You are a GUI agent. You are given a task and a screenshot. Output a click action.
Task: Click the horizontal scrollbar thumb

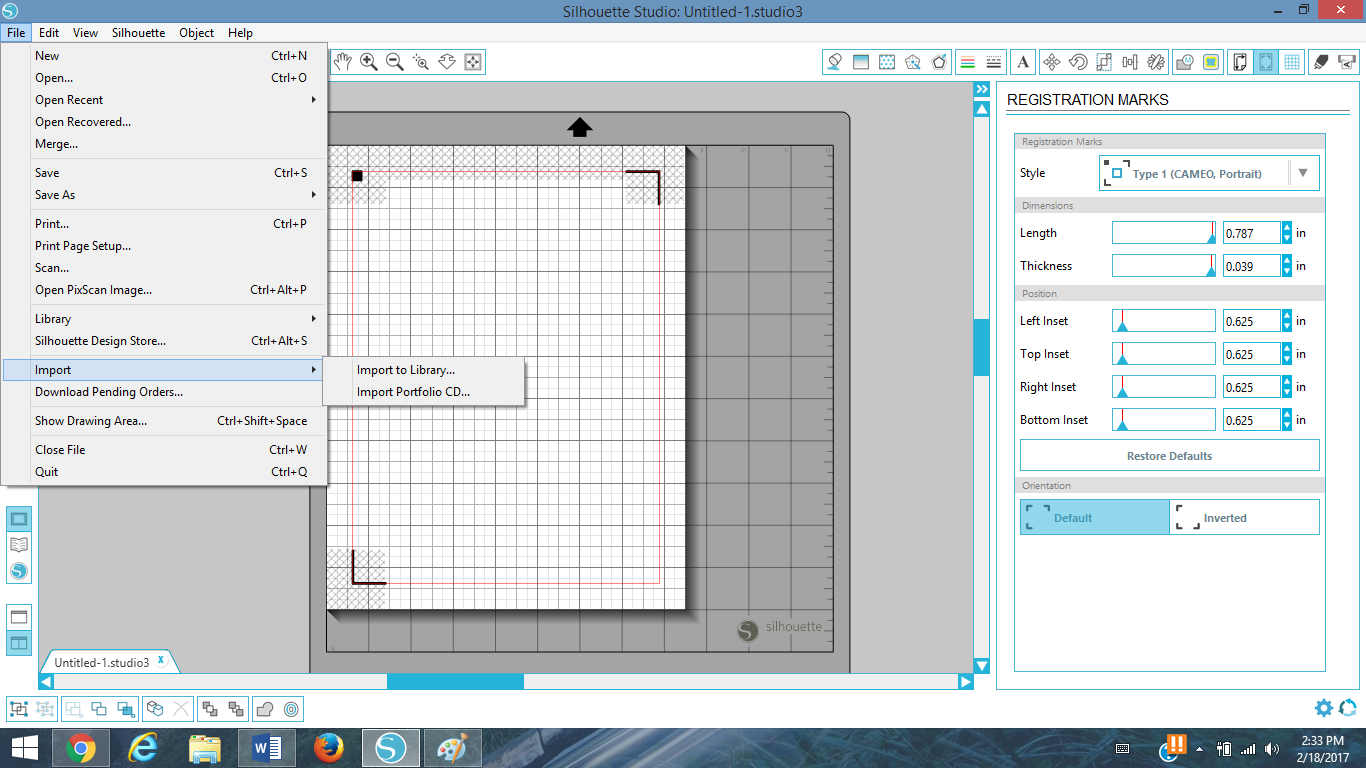point(455,681)
